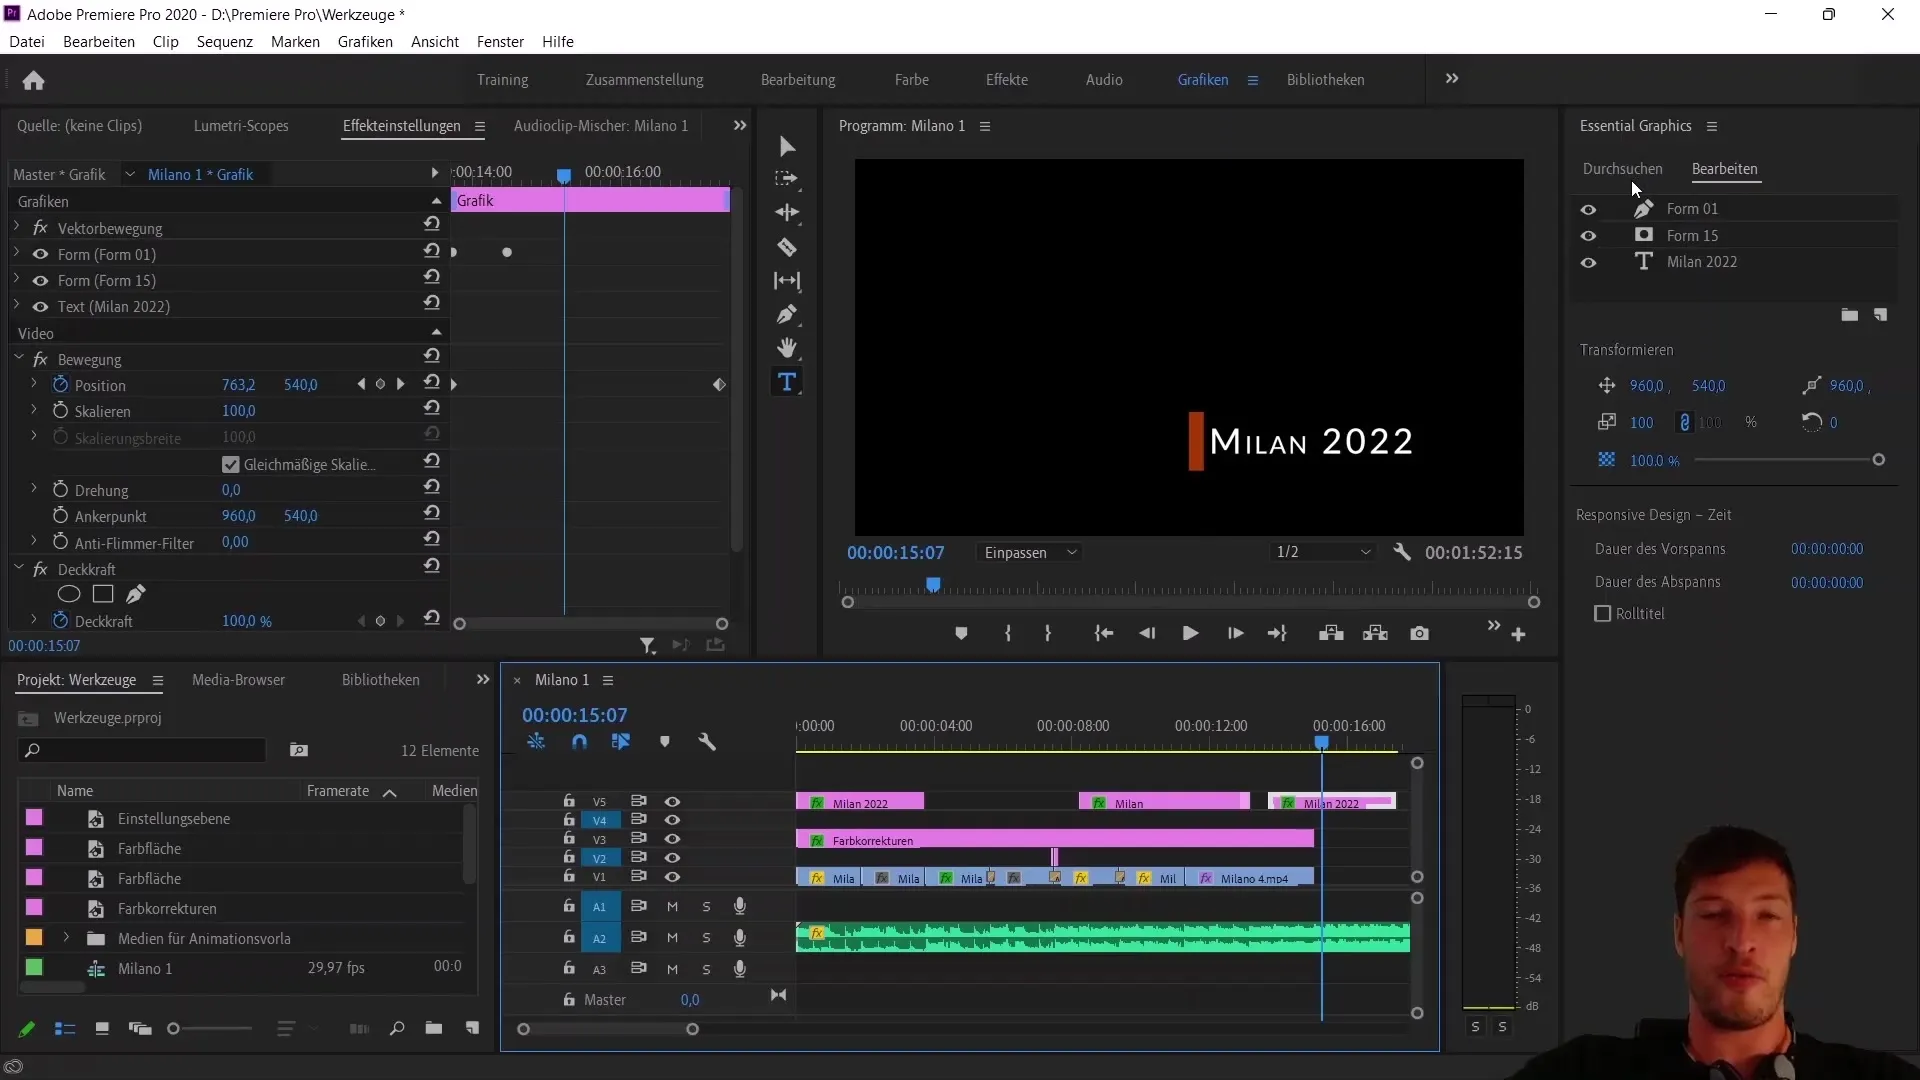
Task: Click Farbkorrekturen clip on timeline
Action: pos(1055,840)
